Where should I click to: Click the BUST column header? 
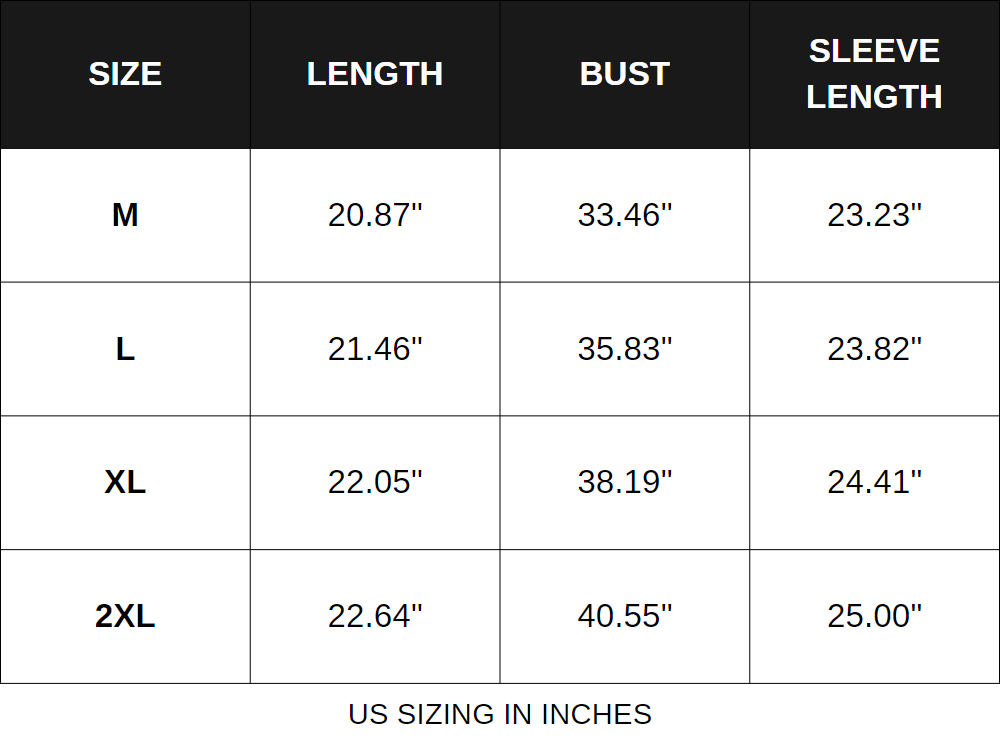point(625,74)
